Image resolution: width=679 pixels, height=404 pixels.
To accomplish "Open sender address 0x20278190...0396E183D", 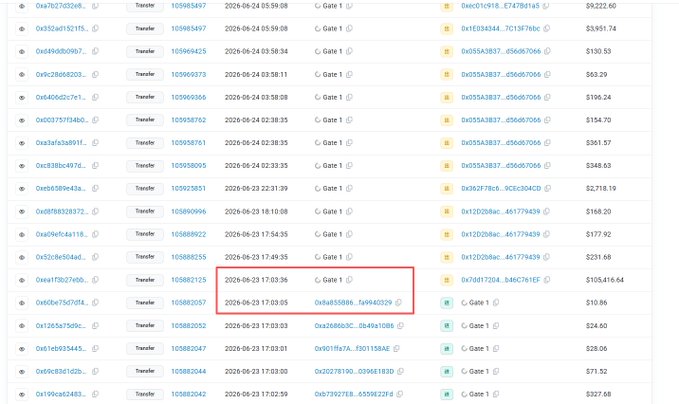I will click(354, 371).
